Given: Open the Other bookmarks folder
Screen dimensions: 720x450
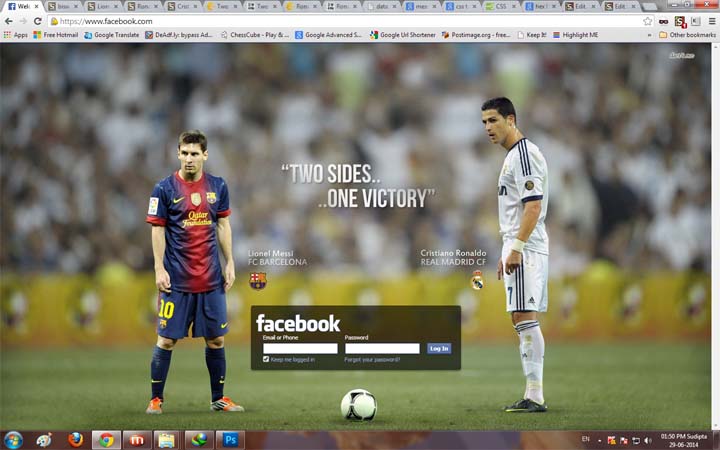Looking at the screenshot, I should click(x=687, y=35).
